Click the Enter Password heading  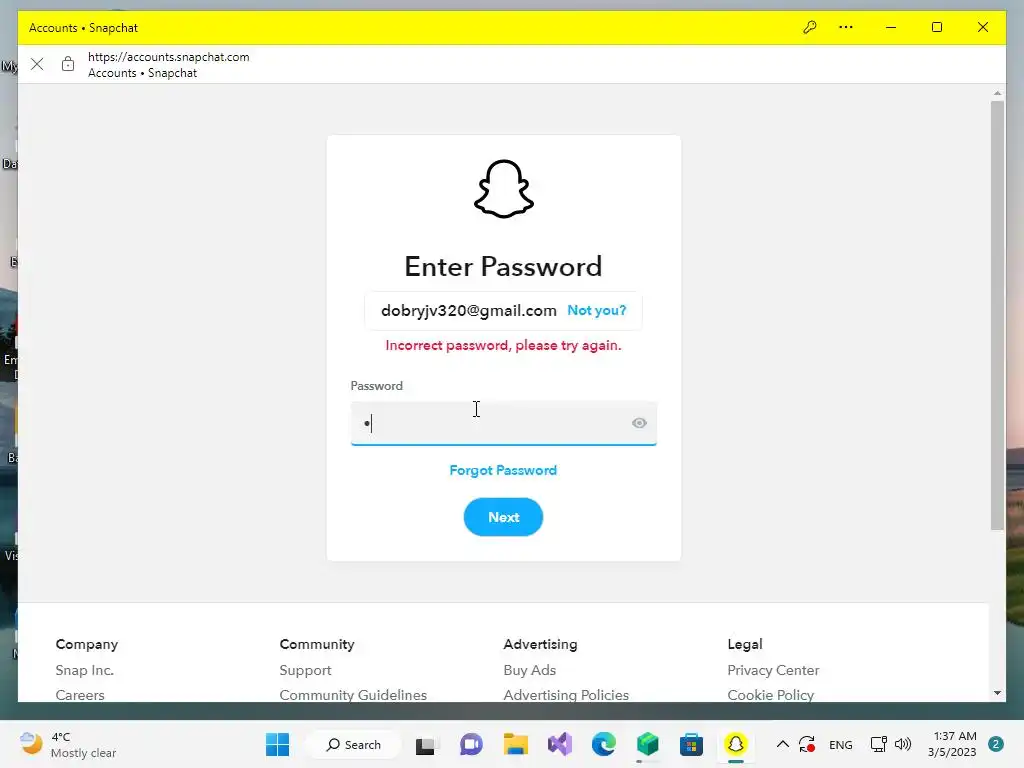(x=503, y=266)
